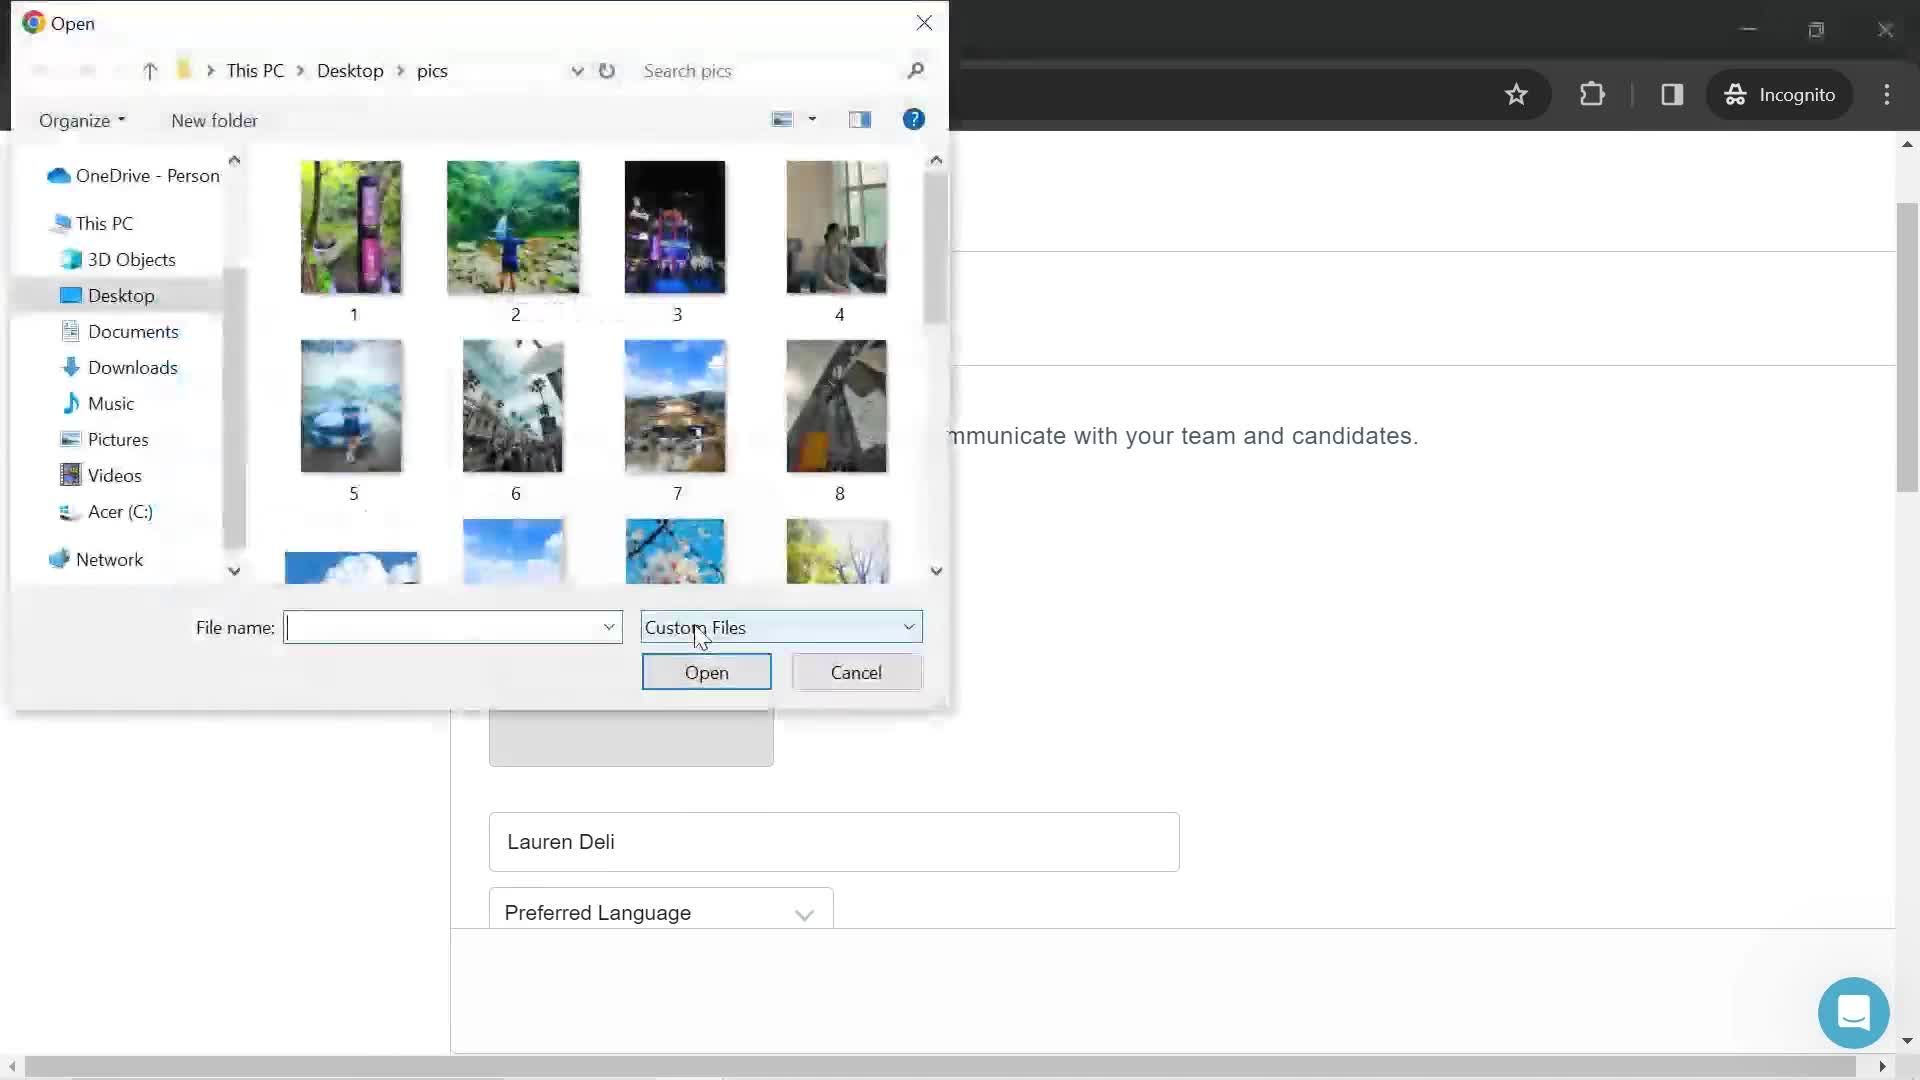Click the thumbnail view toggle icon
Screen dimensions: 1920x1080
point(783,119)
